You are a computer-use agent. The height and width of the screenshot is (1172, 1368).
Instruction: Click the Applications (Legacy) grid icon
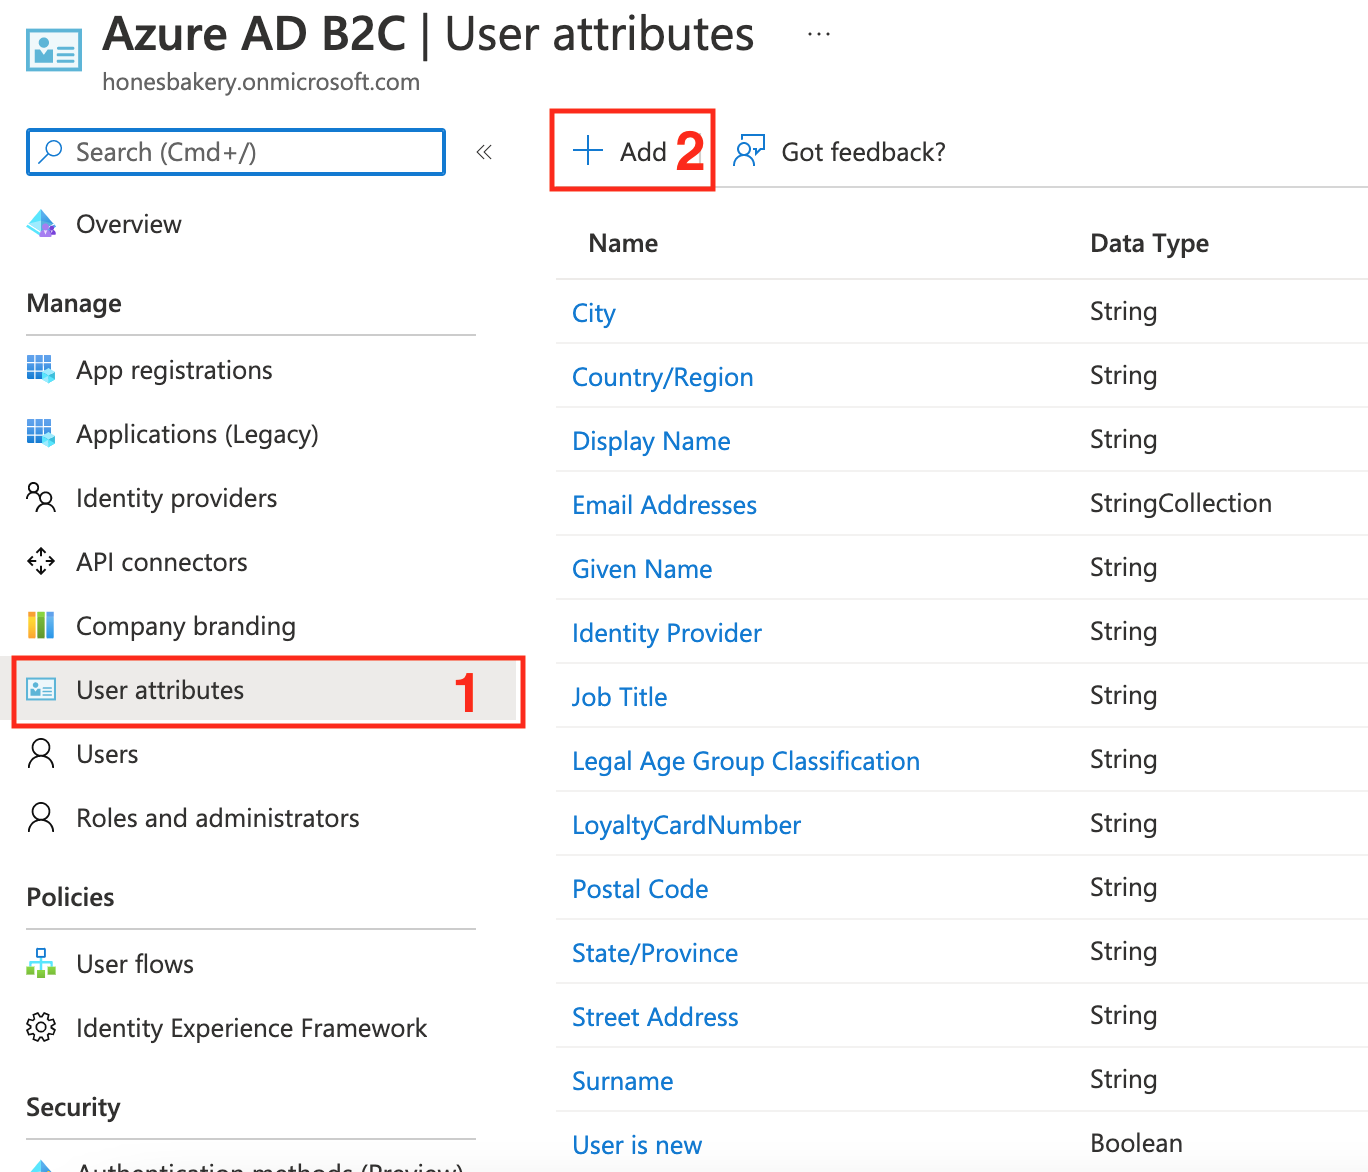pos(41,433)
